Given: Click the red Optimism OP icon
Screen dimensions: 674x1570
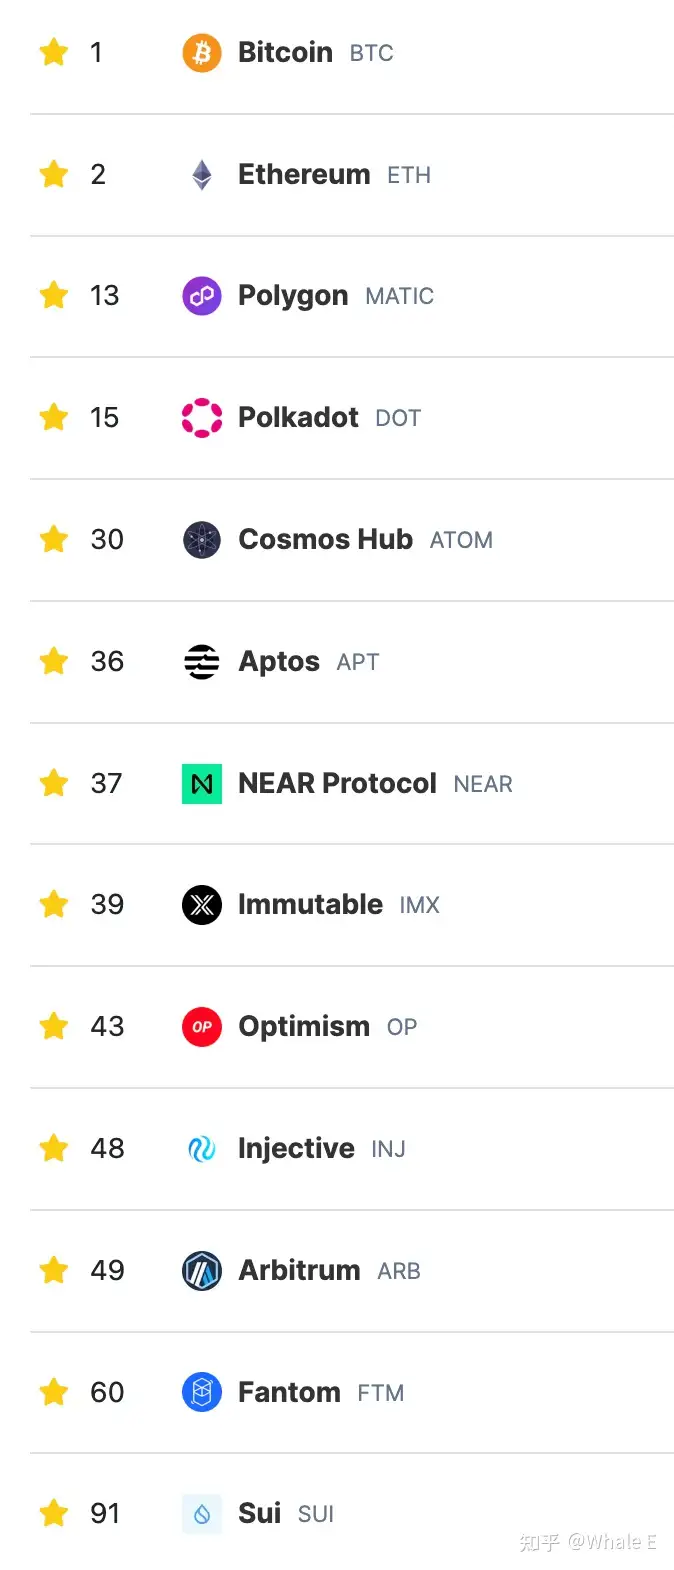Looking at the screenshot, I should (x=202, y=1027).
